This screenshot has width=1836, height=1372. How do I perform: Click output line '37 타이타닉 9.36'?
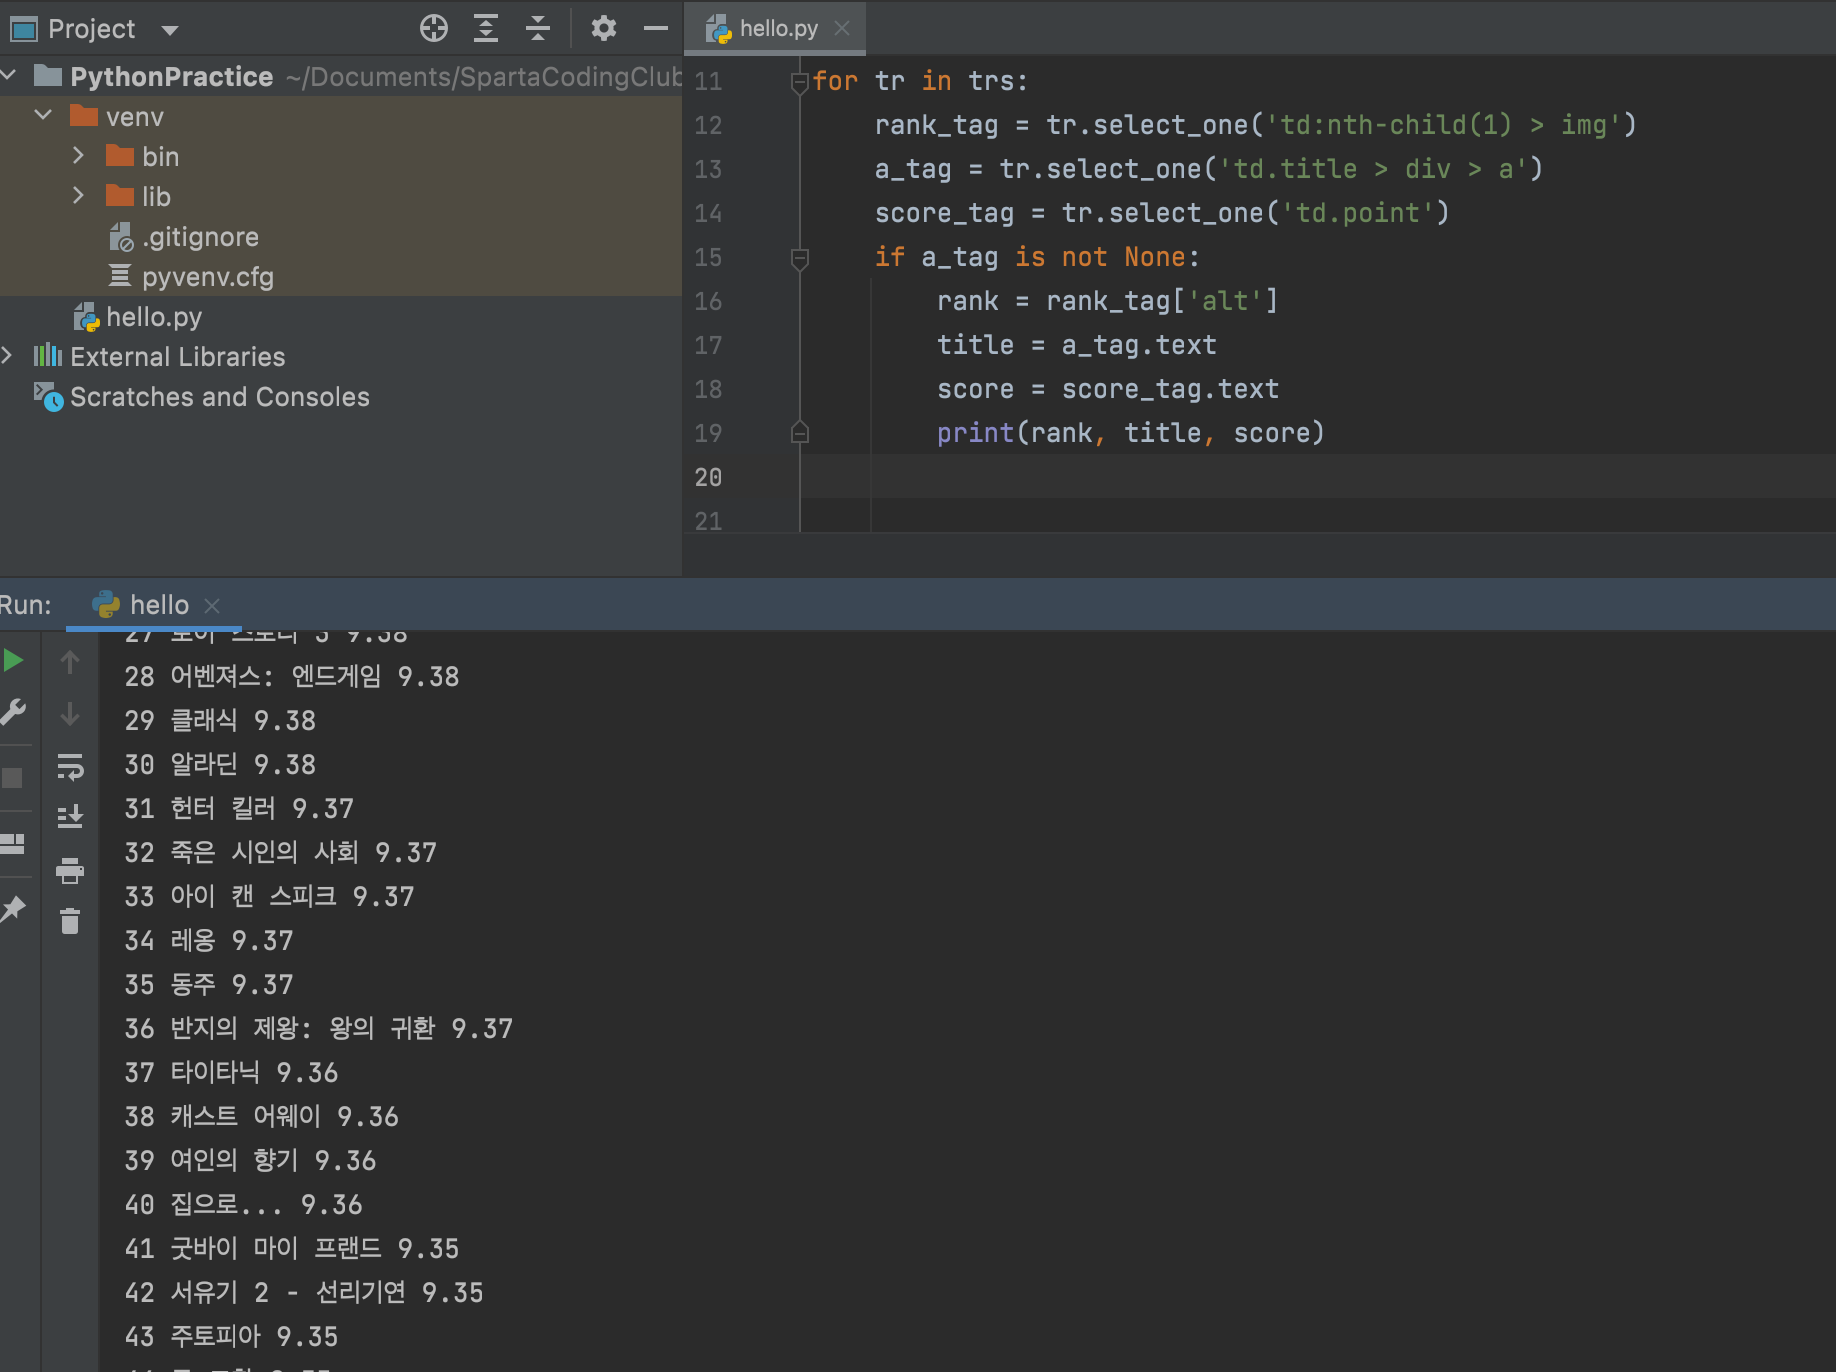[231, 1073]
